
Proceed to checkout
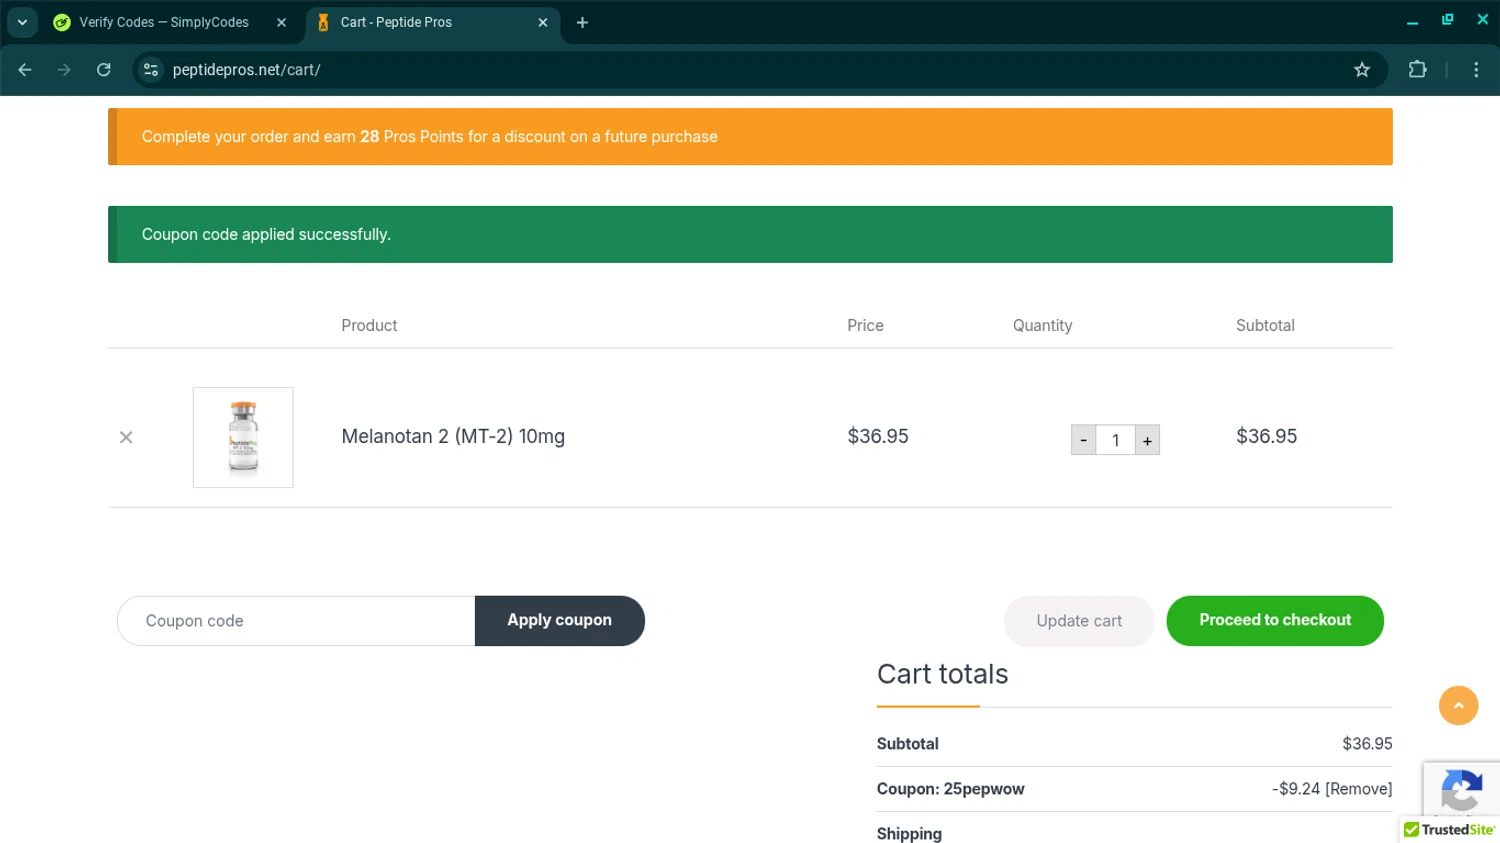1275,621
